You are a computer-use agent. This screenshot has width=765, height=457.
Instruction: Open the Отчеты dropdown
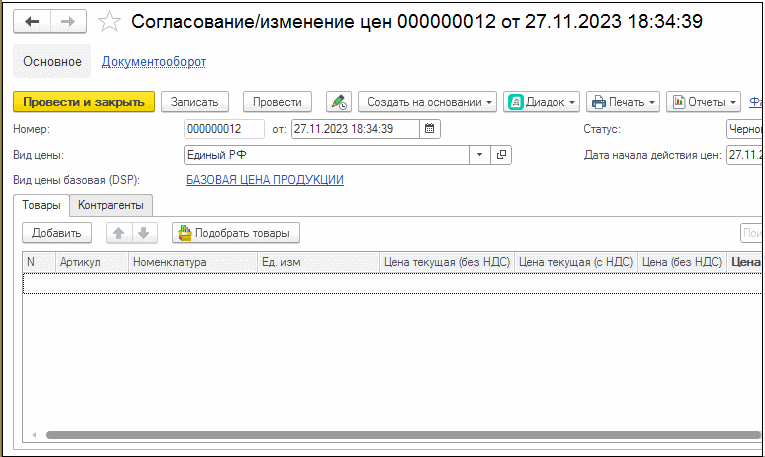click(703, 102)
